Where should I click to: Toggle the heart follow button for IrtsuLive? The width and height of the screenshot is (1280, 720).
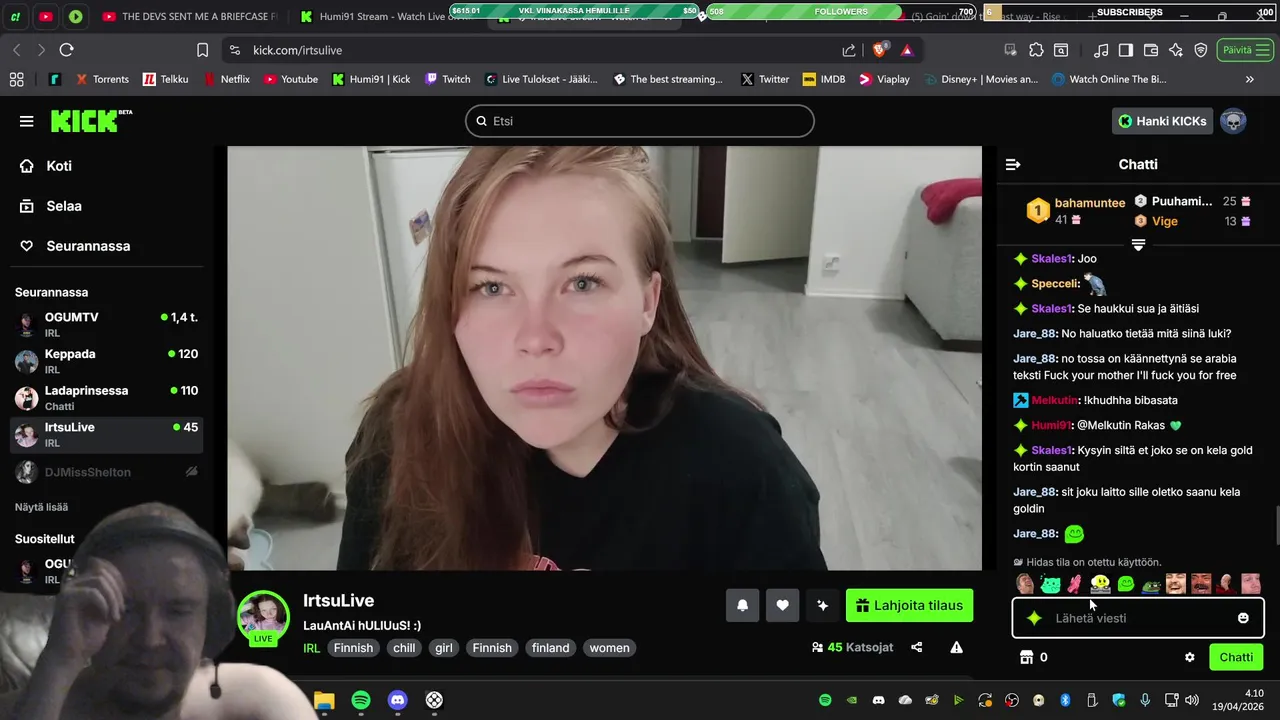pyautogui.click(x=783, y=605)
